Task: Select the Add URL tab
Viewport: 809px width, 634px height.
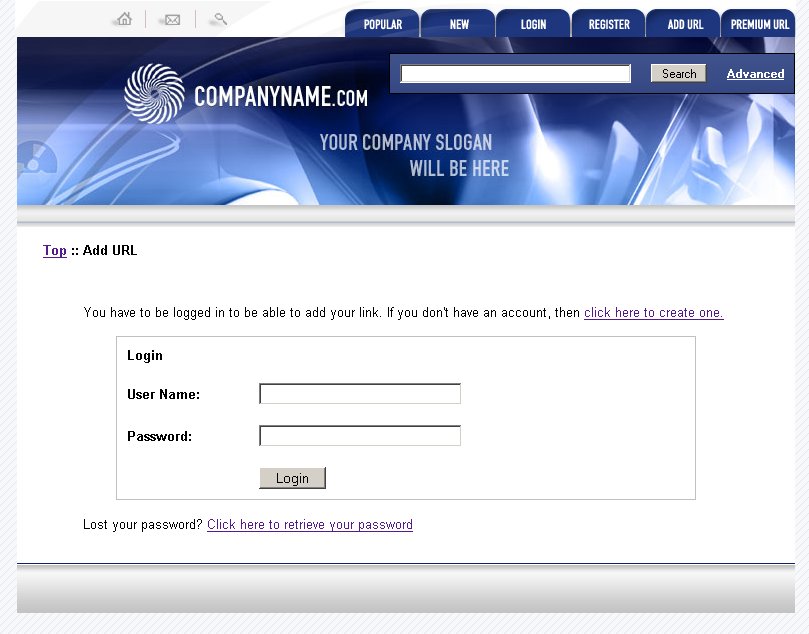Action: tap(685, 24)
